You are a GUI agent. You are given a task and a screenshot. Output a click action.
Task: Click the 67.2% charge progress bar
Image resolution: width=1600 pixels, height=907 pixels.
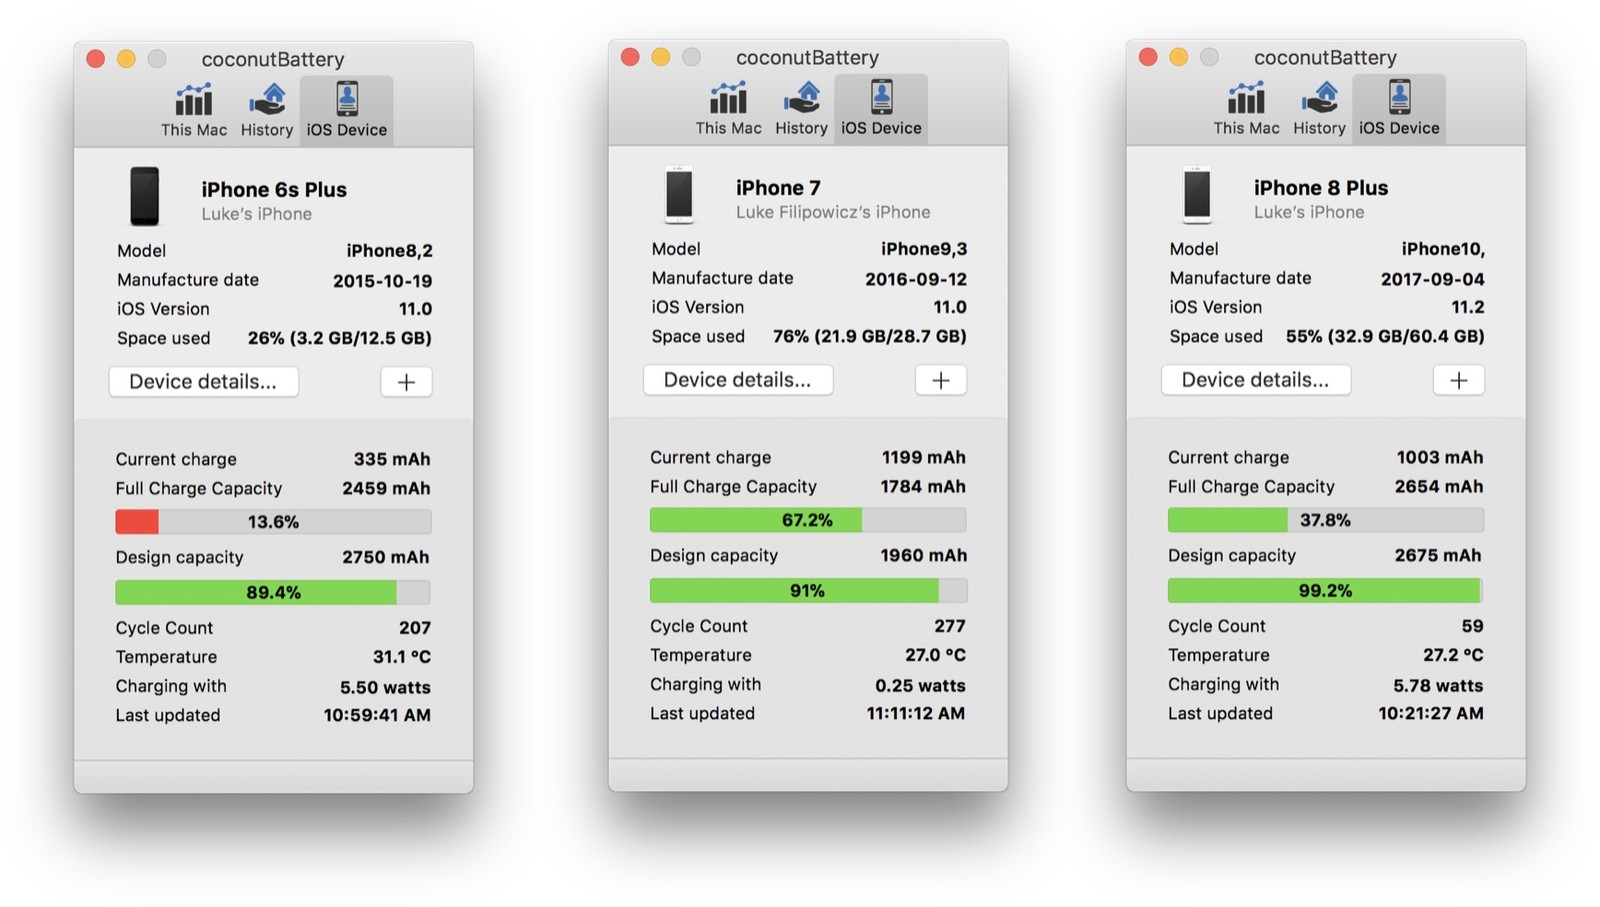[x=807, y=520]
